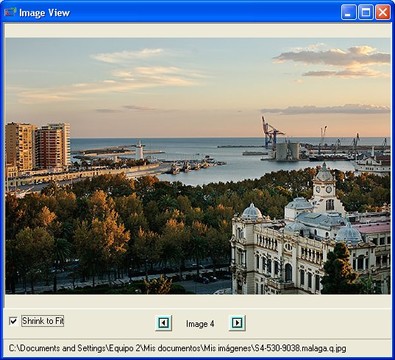Viewport: 395px width, 360px height.
Task: Click the blank strip below the photo
Action: [x=198, y=301]
